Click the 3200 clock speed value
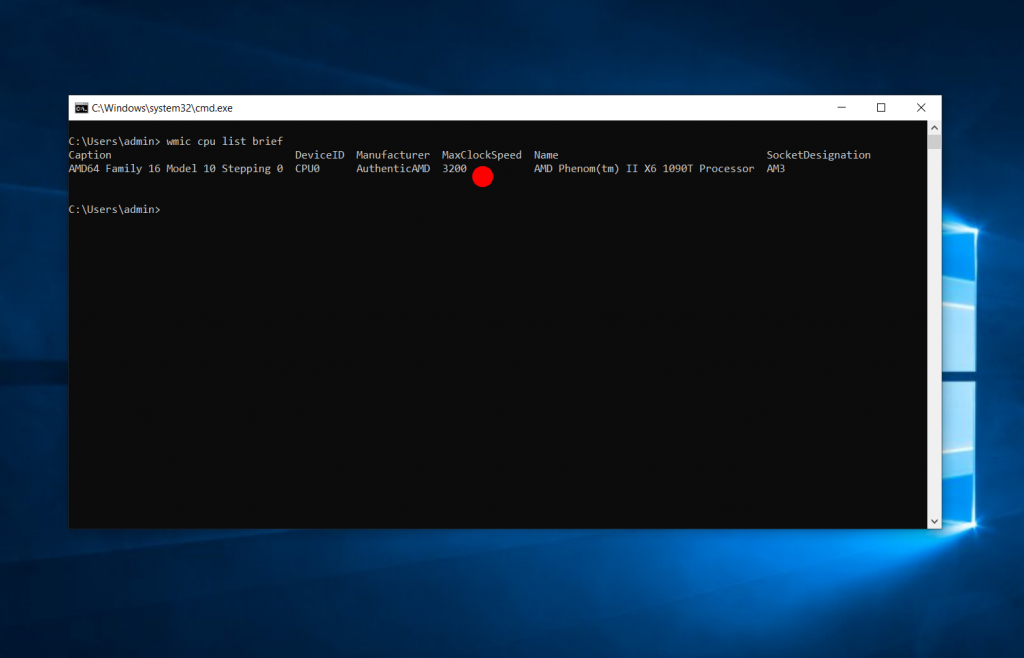 [x=454, y=169]
